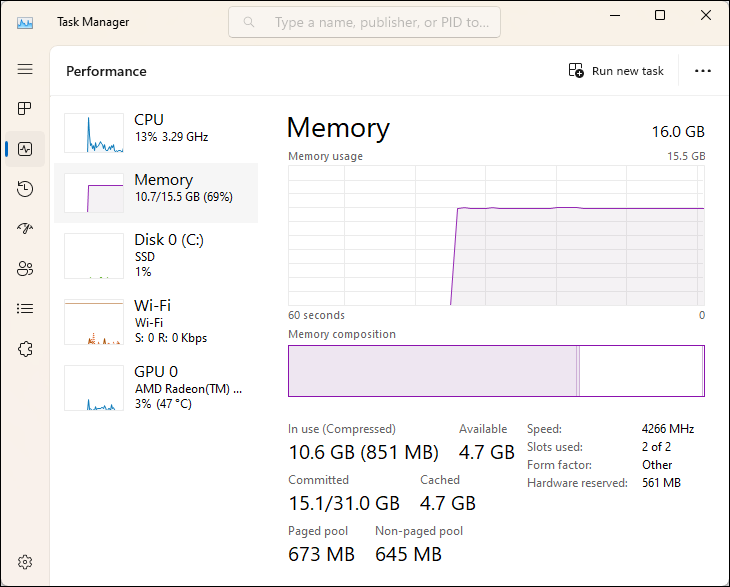Click the Hardware reserved value 561 MB
This screenshot has width=730, height=587.
coord(661,483)
